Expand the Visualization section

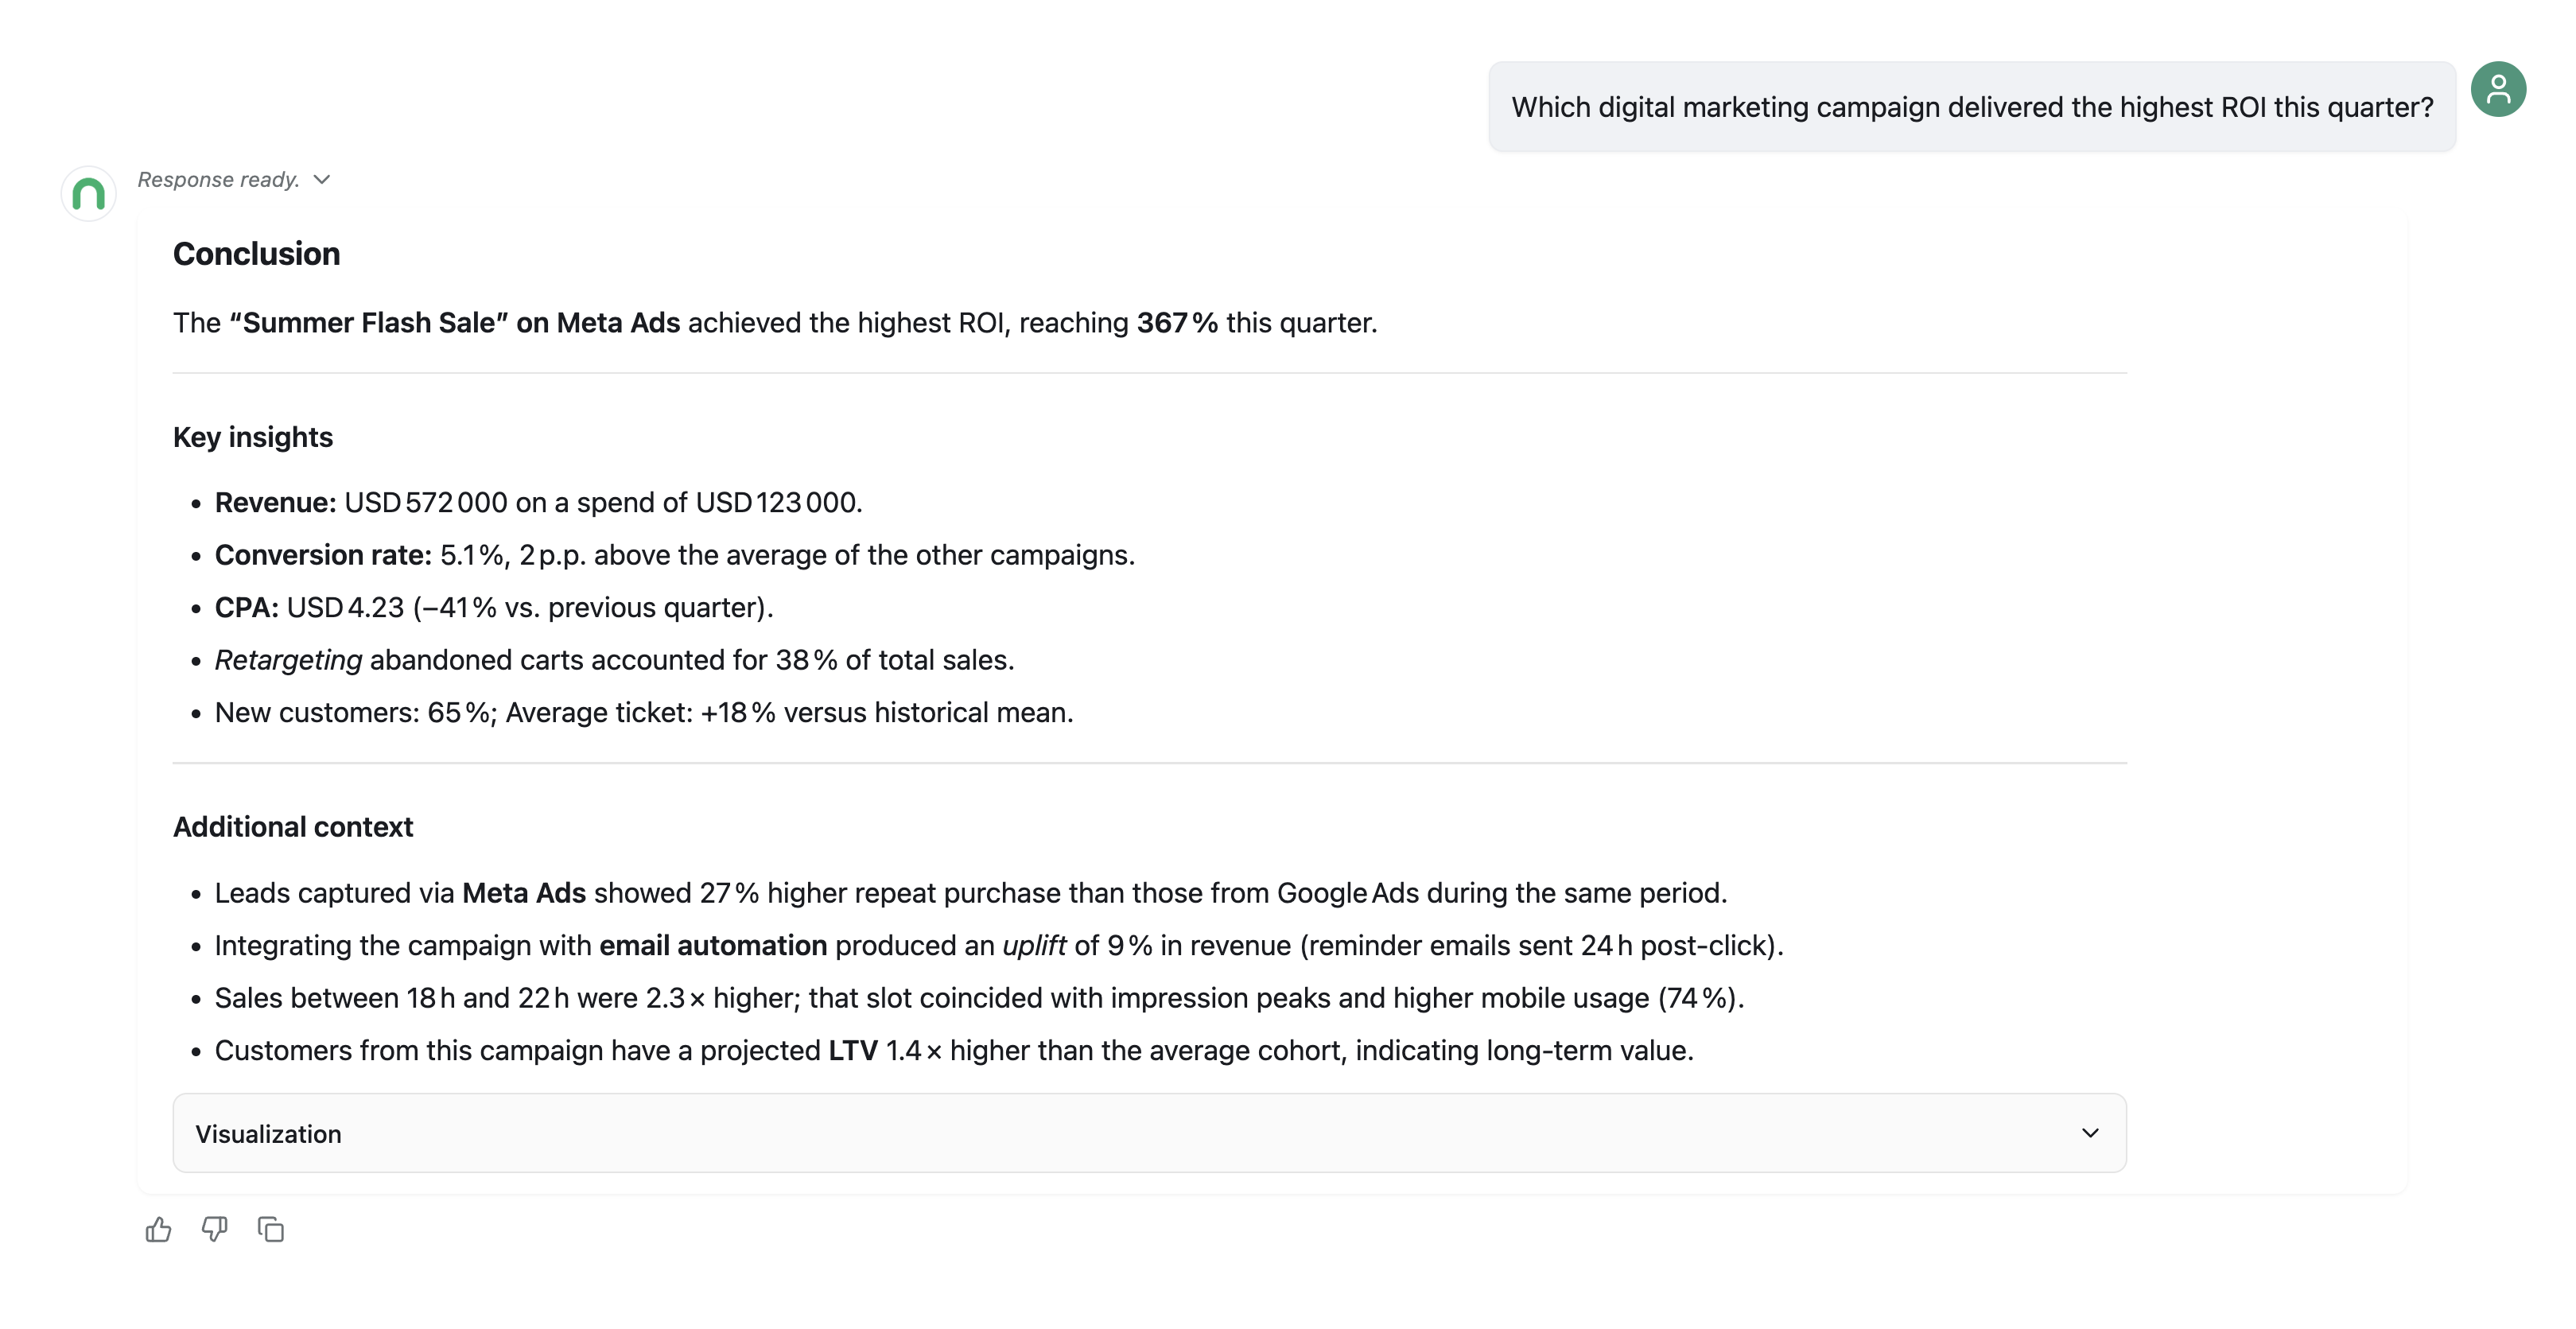pyautogui.click(x=1149, y=1133)
